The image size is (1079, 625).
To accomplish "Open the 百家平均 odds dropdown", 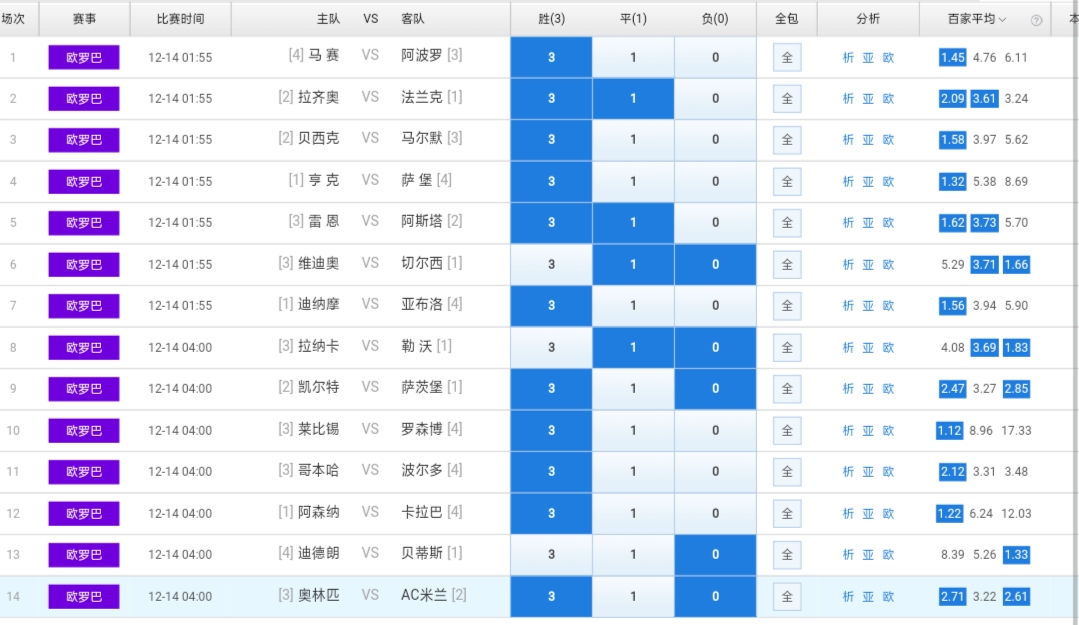I will pos(976,19).
